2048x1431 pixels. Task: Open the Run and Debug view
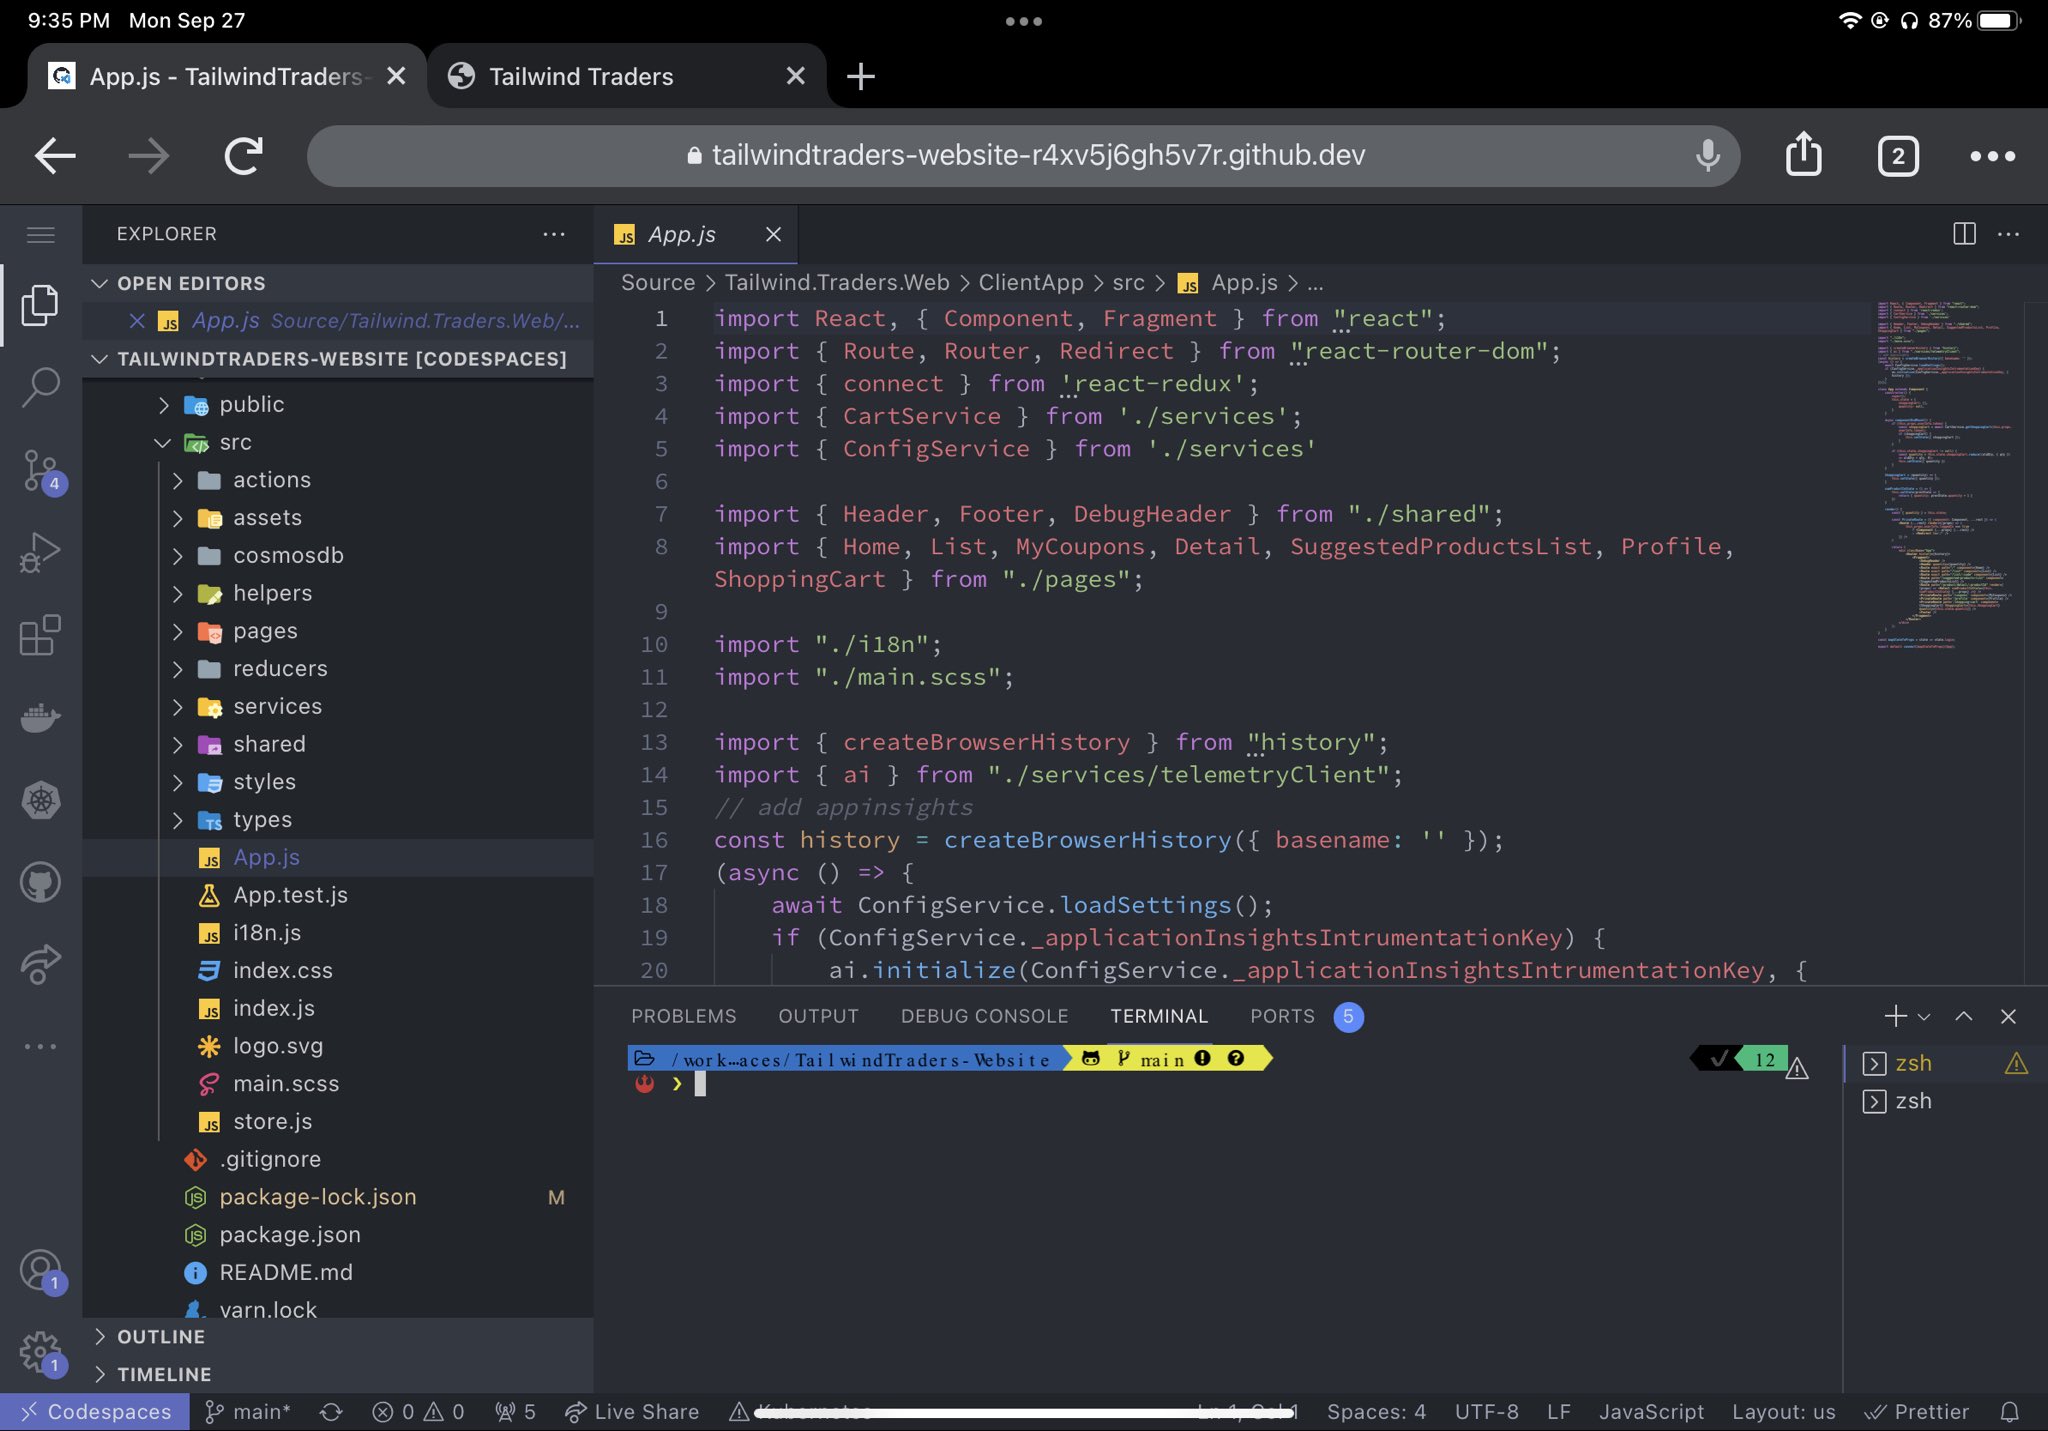[41, 552]
